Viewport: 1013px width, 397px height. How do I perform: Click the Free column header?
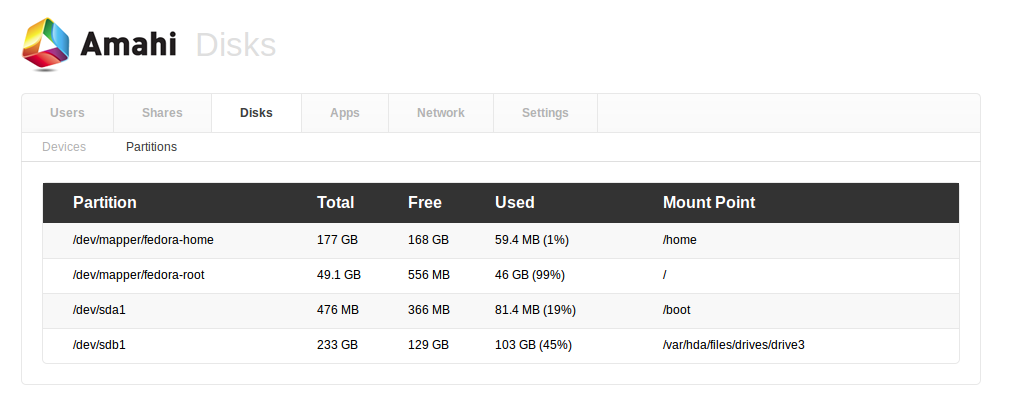[x=424, y=203]
